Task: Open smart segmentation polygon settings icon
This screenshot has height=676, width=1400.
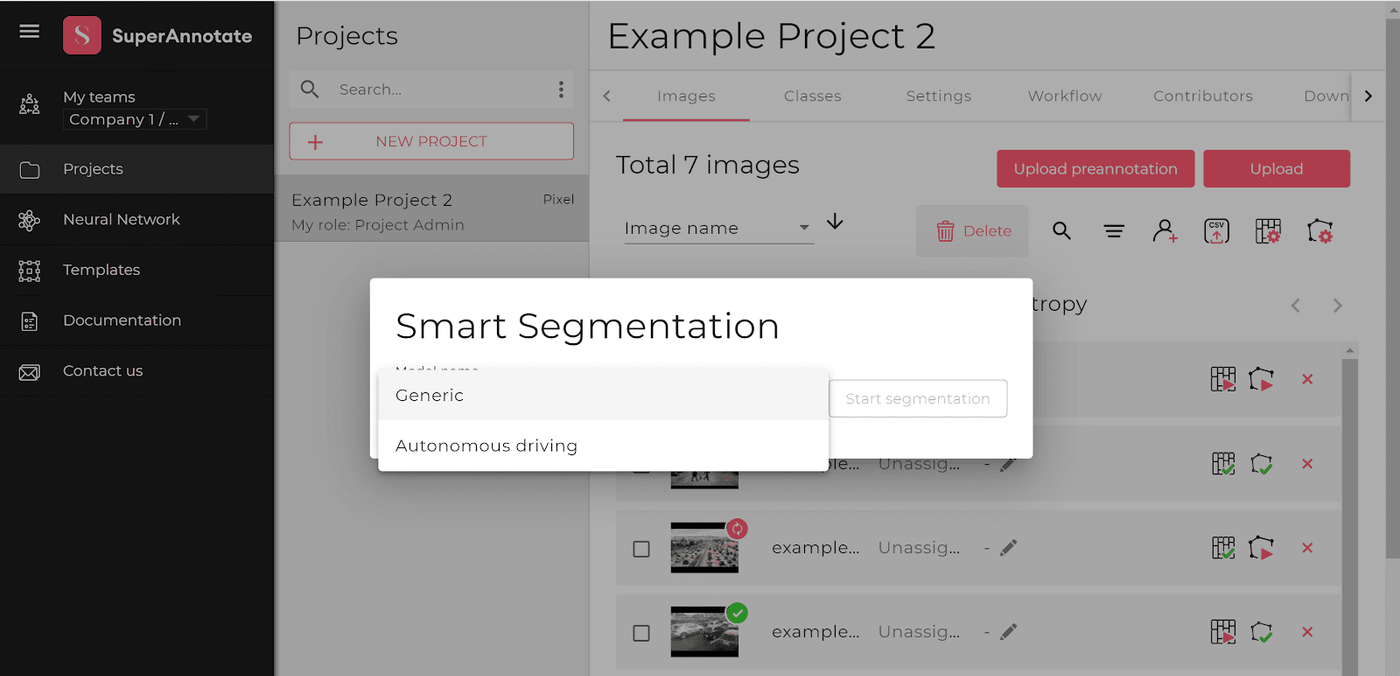Action: (1320, 232)
